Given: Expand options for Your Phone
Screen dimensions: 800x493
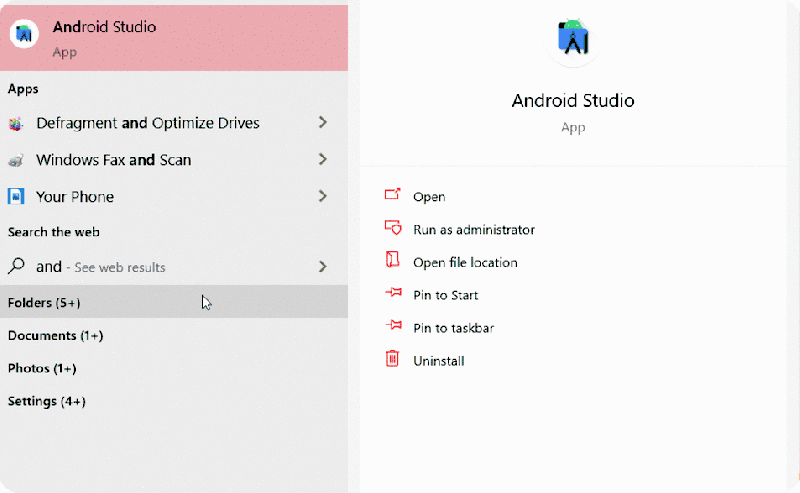Looking at the screenshot, I should pyautogui.click(x=322, y=196).
